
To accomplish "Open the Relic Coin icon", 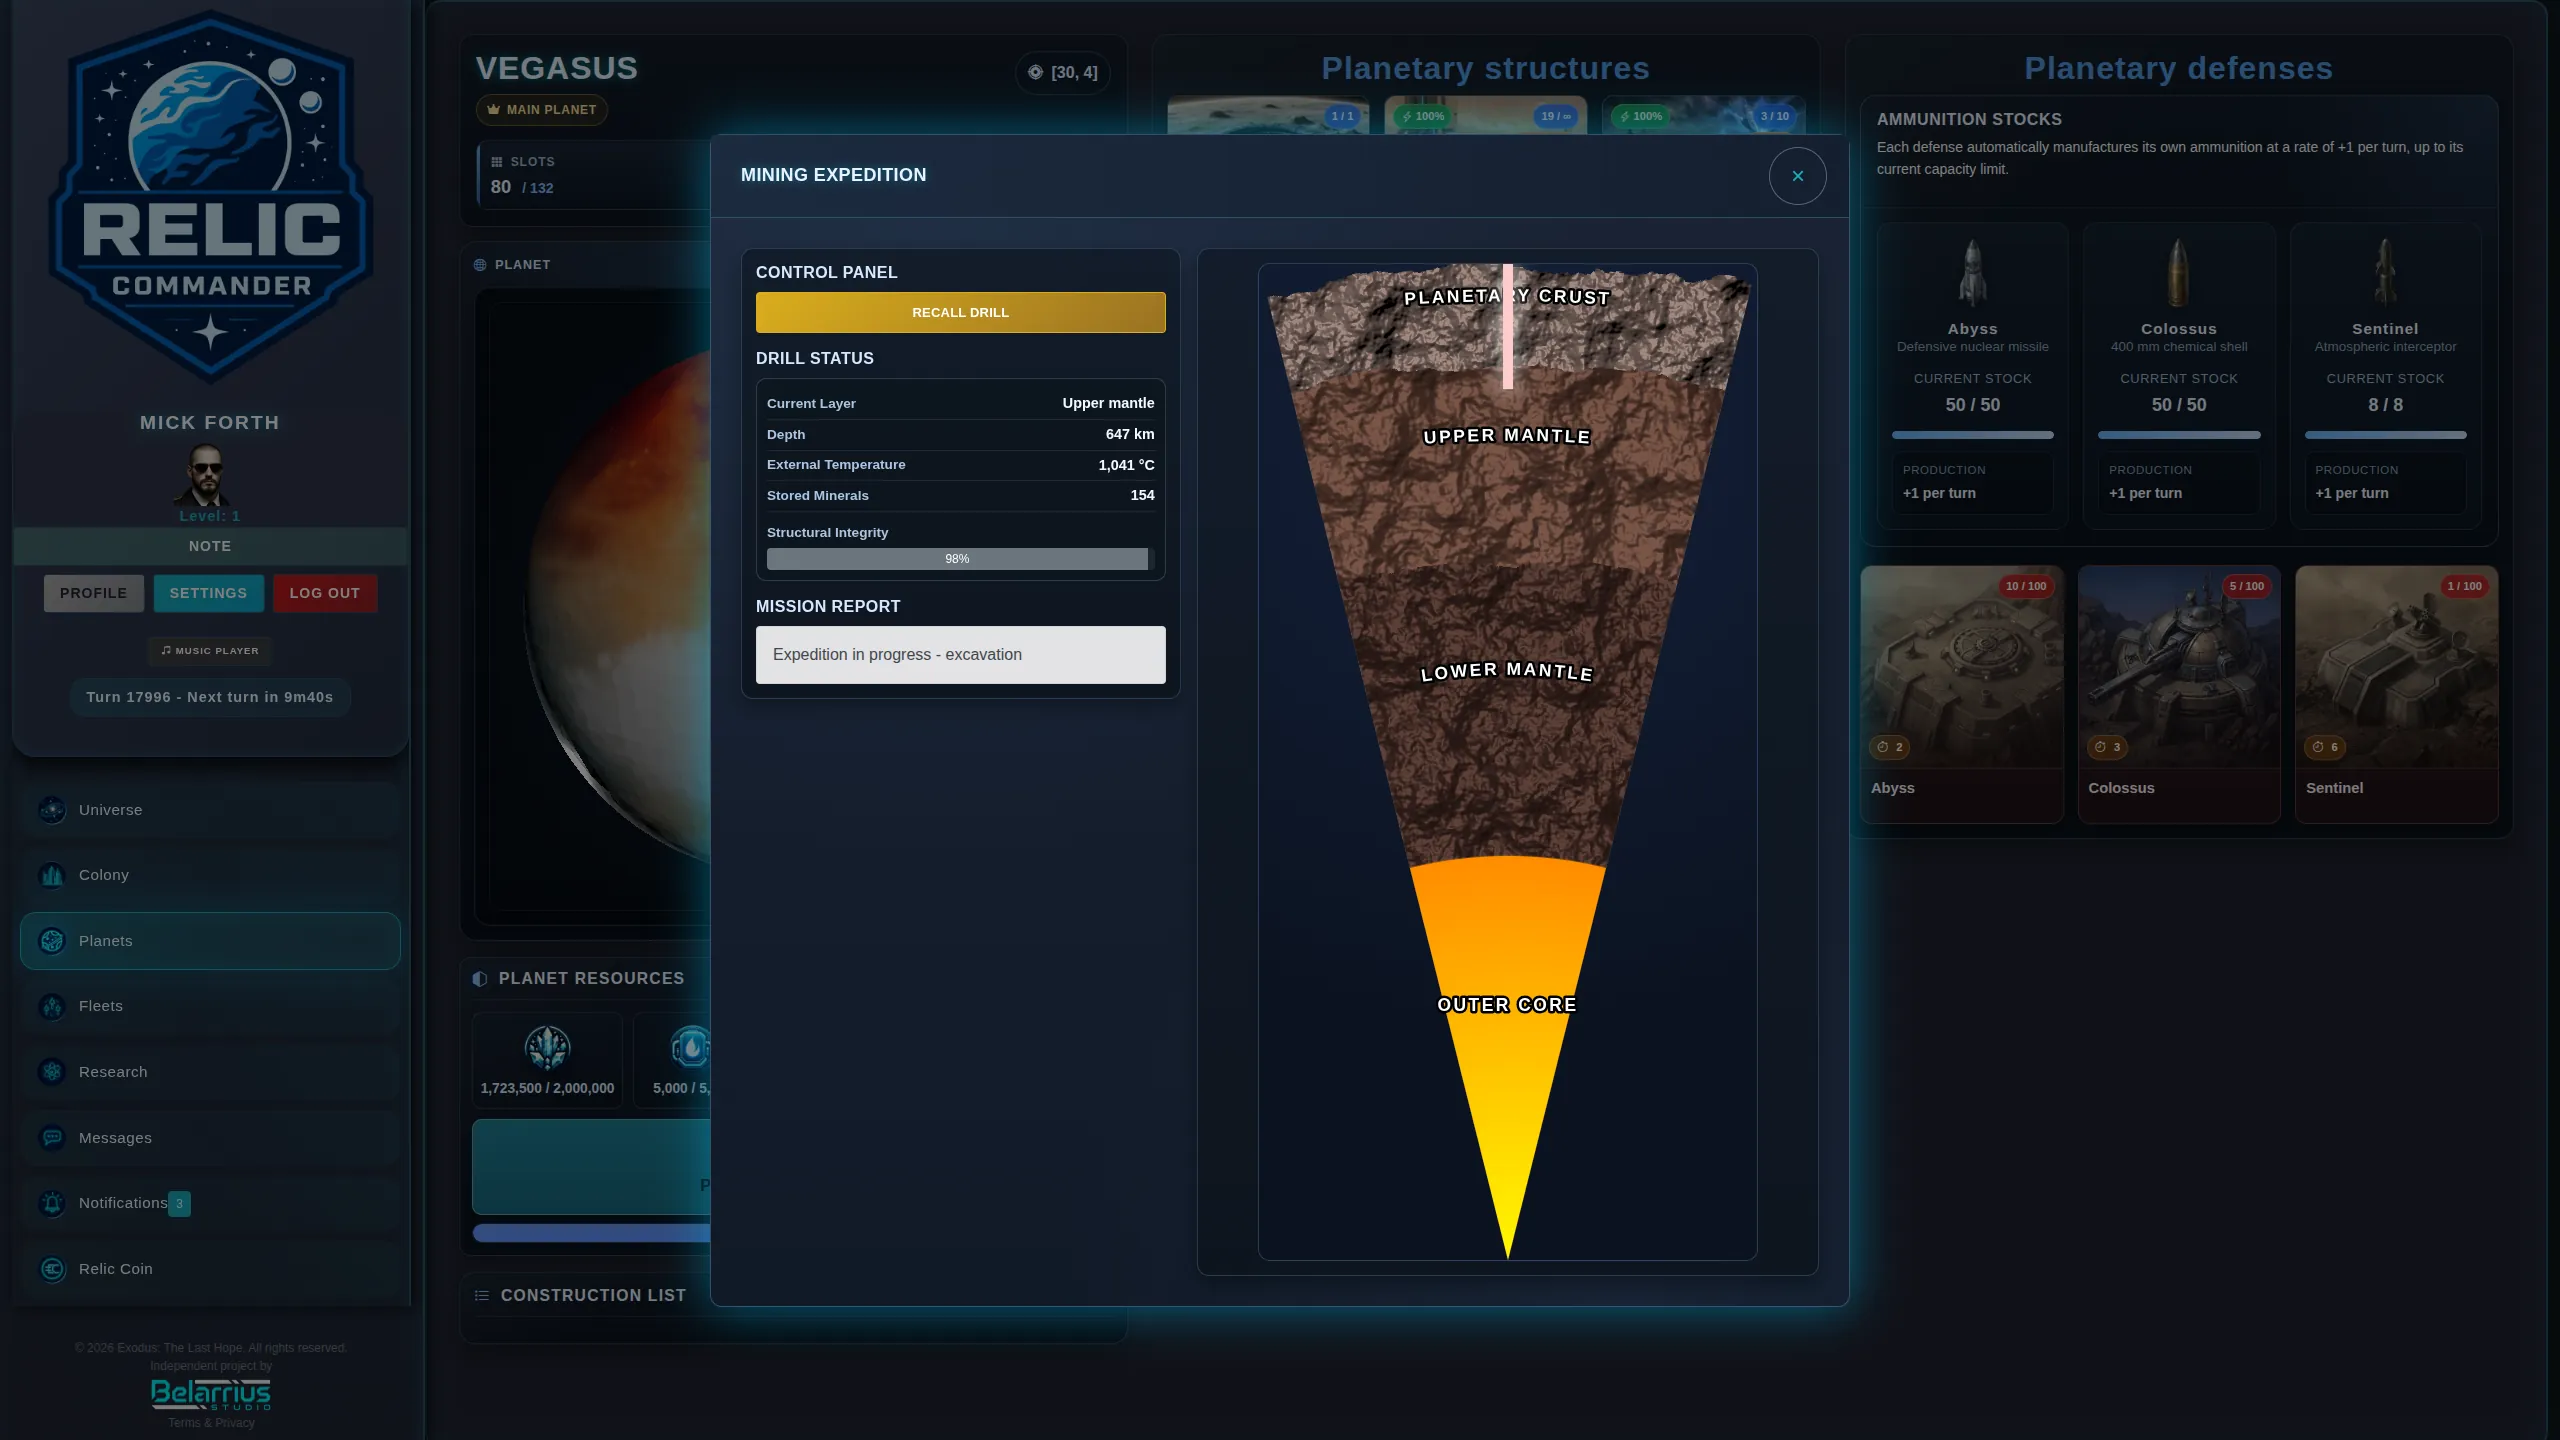I will [x=52, y=1269].
